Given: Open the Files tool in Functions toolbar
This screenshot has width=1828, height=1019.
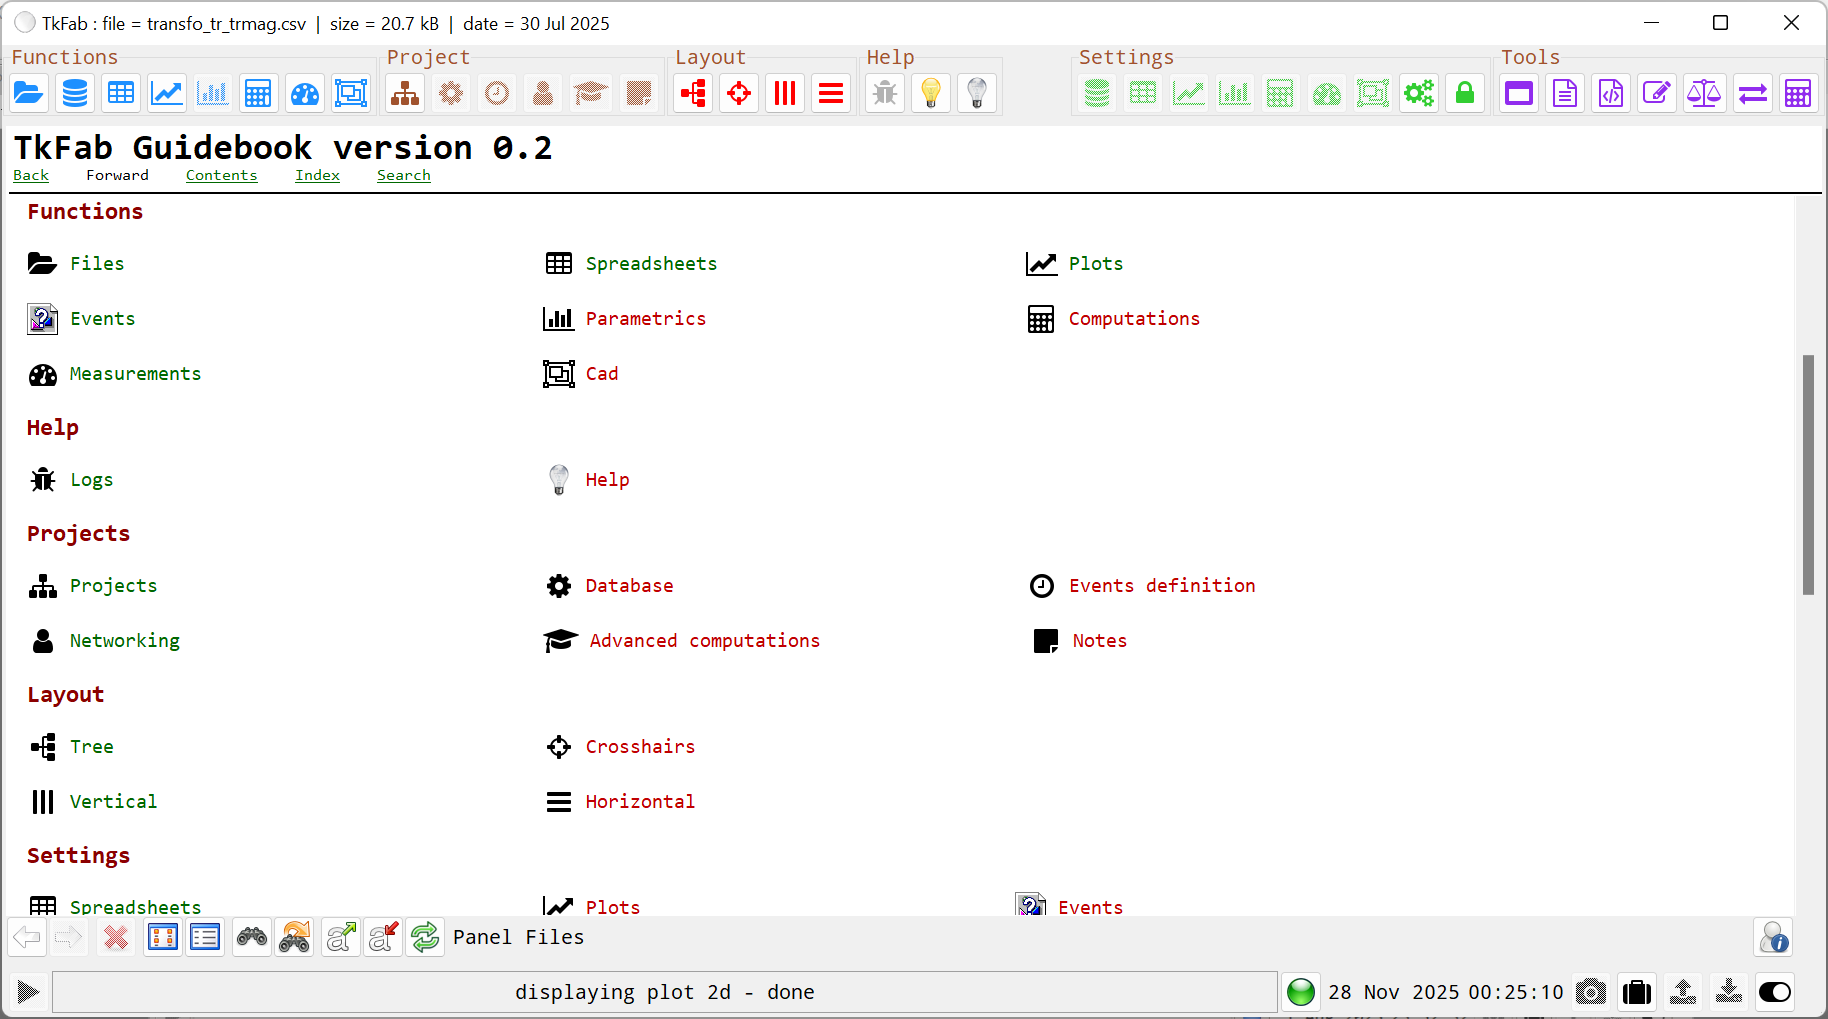Looking at the screenshot, I should tap(28, 93).
